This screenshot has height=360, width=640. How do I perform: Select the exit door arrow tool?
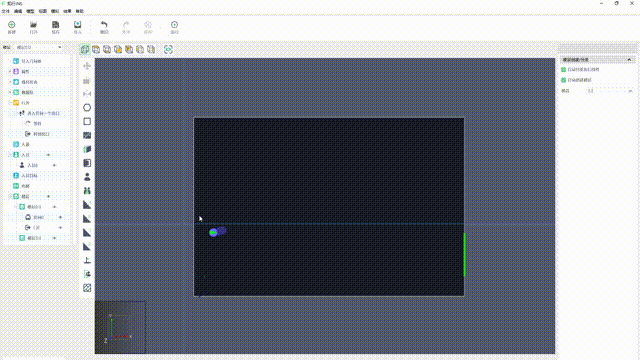tap(87, 274)
